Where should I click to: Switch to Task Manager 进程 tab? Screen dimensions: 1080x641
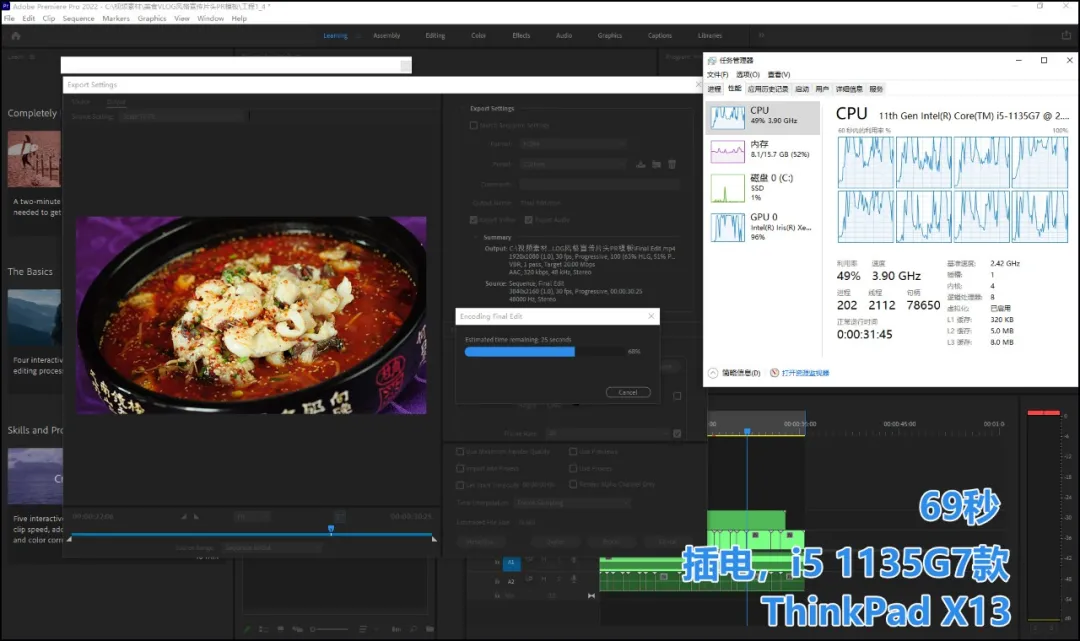coord(714,89)
